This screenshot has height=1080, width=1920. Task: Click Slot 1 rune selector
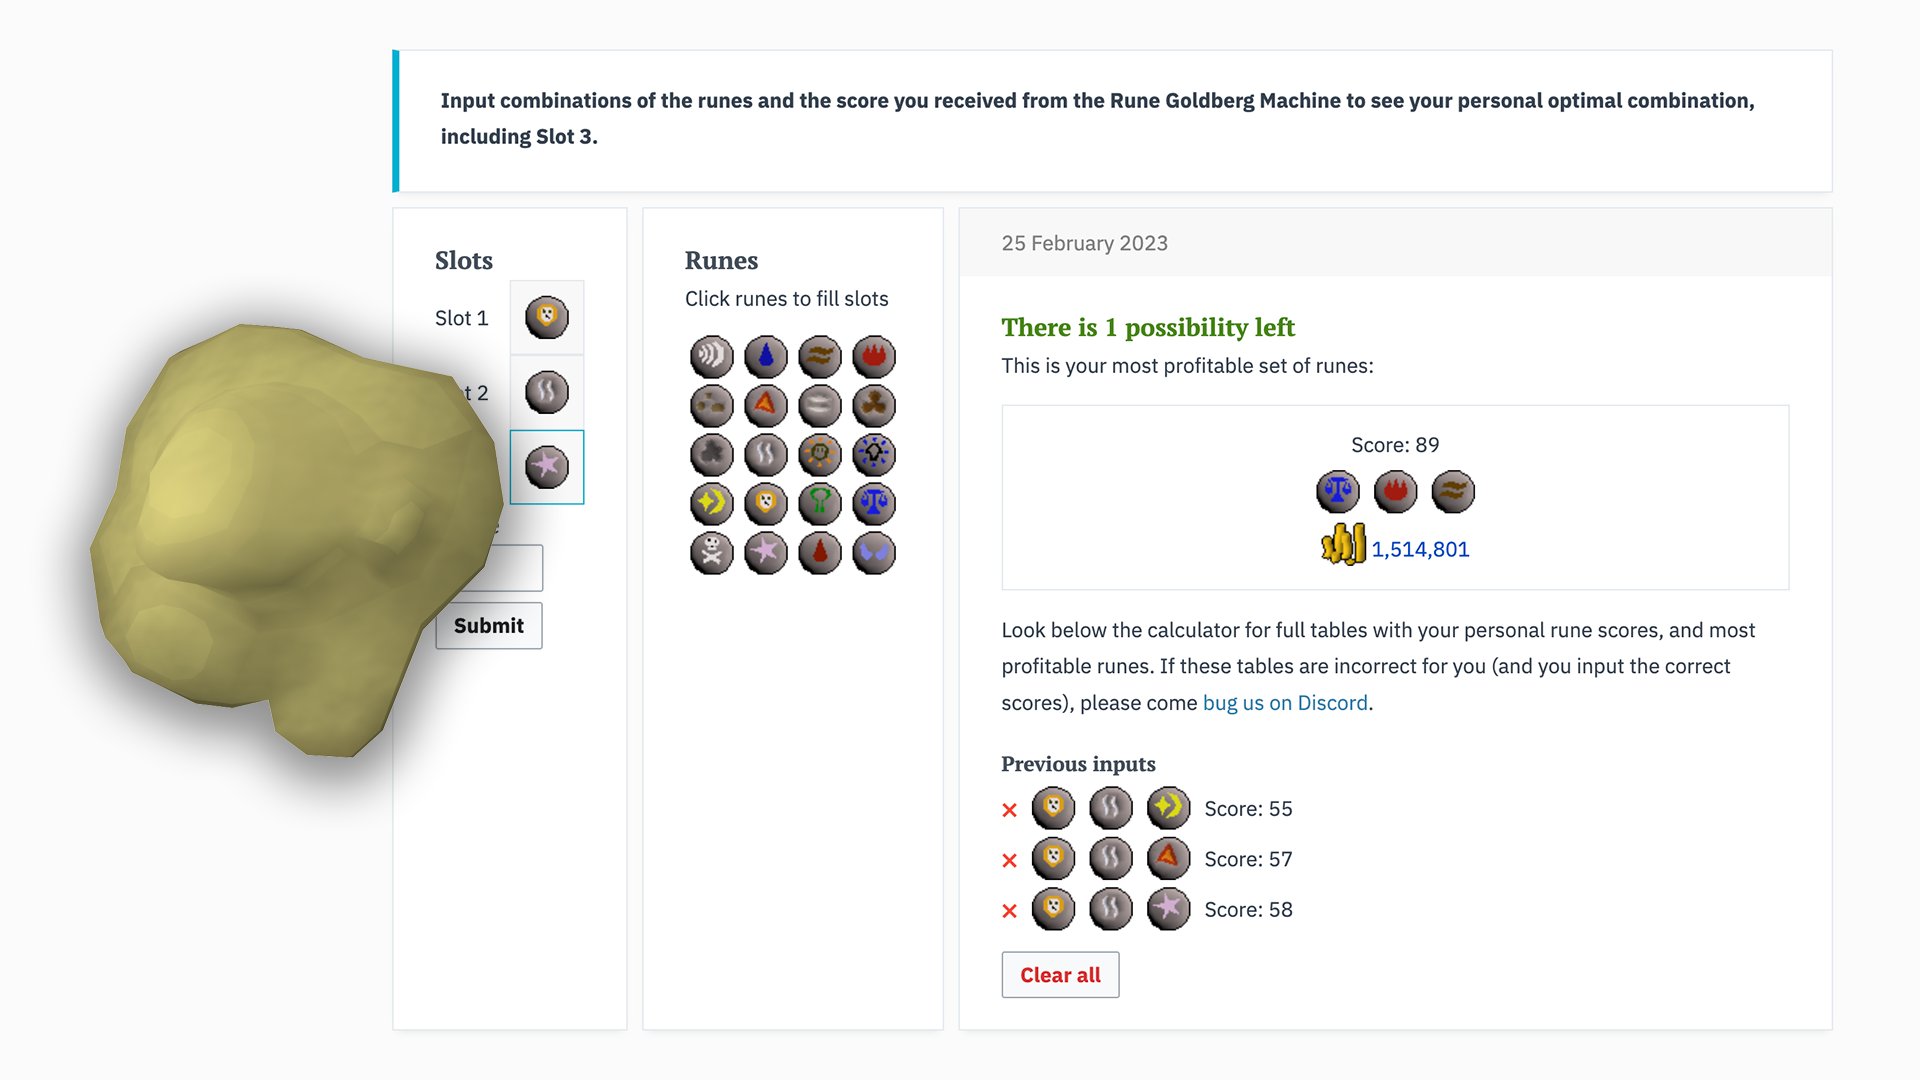pos(547,316)
